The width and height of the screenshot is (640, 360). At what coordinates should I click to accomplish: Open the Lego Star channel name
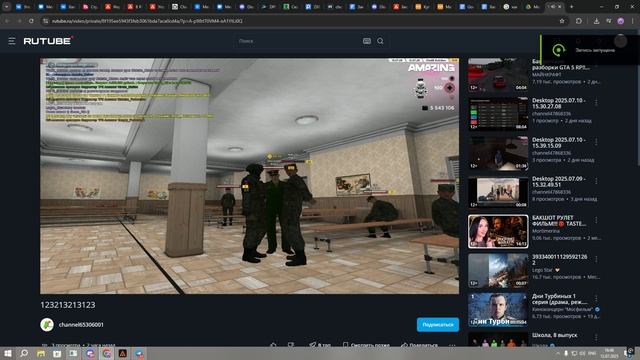542,270
